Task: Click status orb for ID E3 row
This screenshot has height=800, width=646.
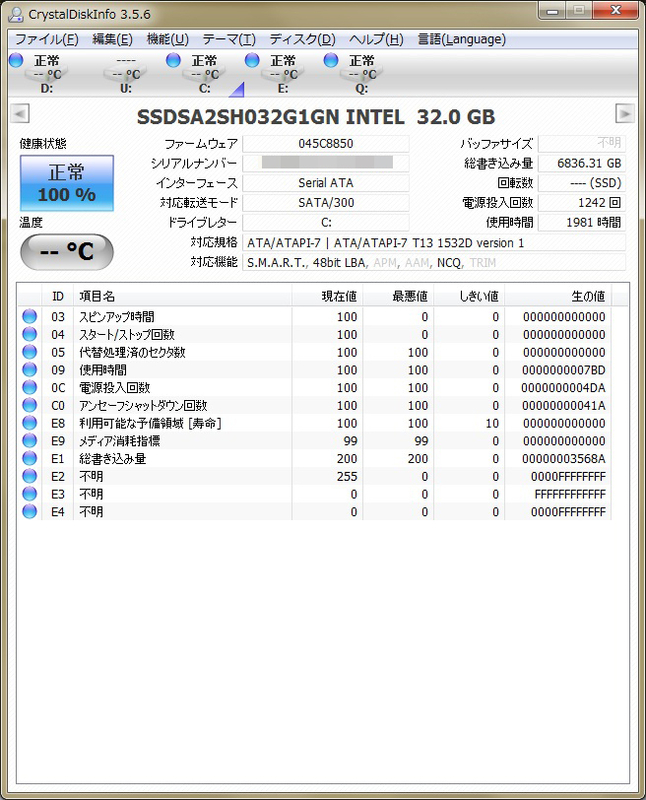Action: 30,494
